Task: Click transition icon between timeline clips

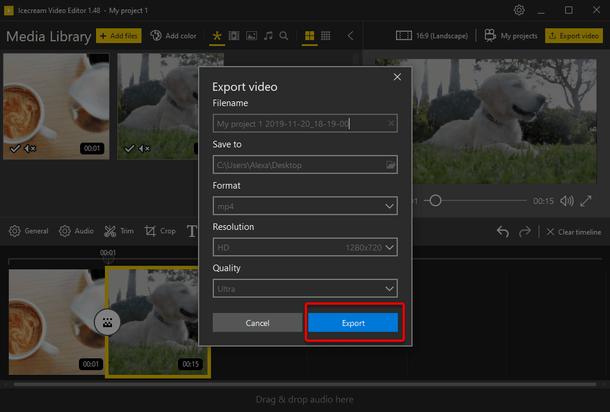Action: coord(107,322)
